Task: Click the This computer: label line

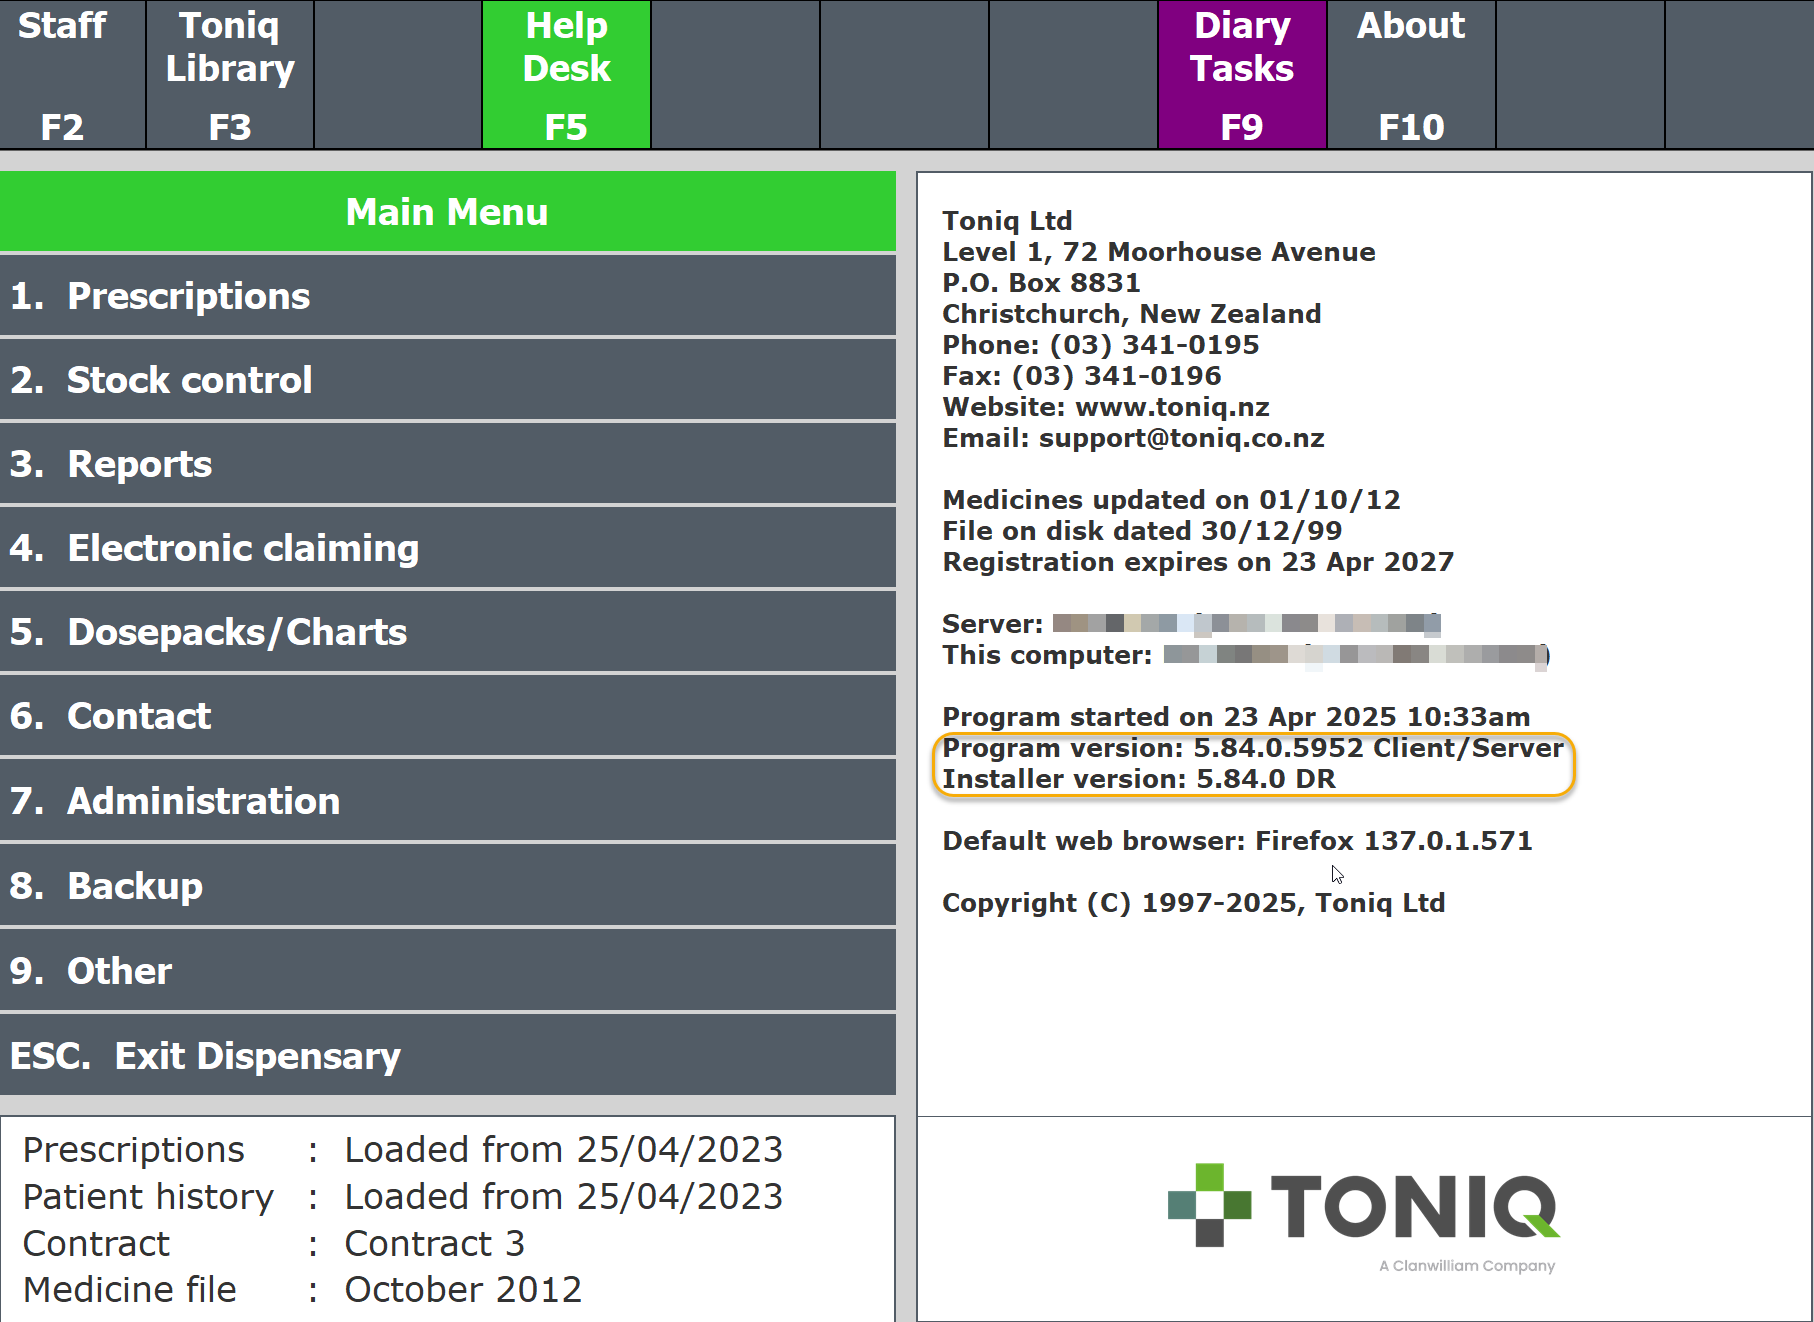Action: pos(1246,655)
